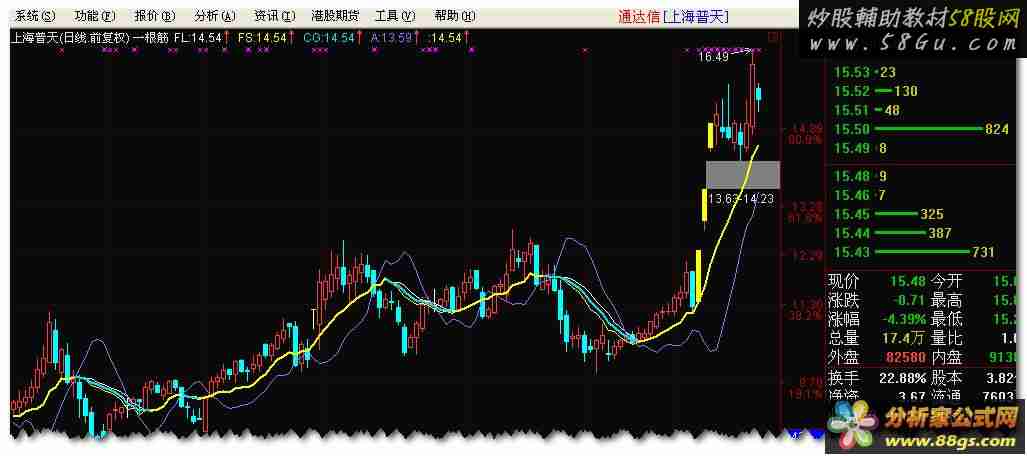The height and width of the screenshot is (456, 1027).
Task: Select the yellow FS:14.54 indicator value
Action: coord(262,38)
